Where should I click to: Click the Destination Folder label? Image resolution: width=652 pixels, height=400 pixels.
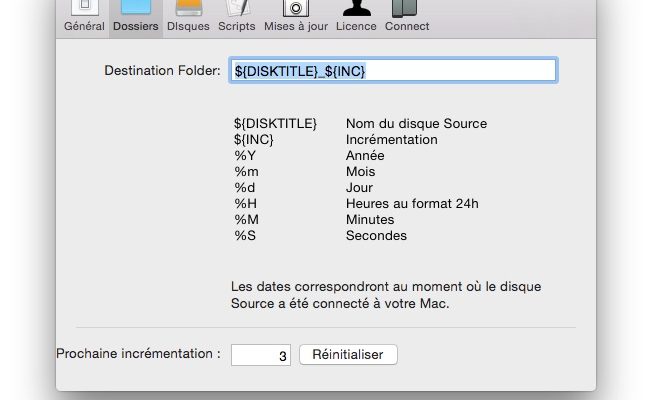(x=162, y=71)
